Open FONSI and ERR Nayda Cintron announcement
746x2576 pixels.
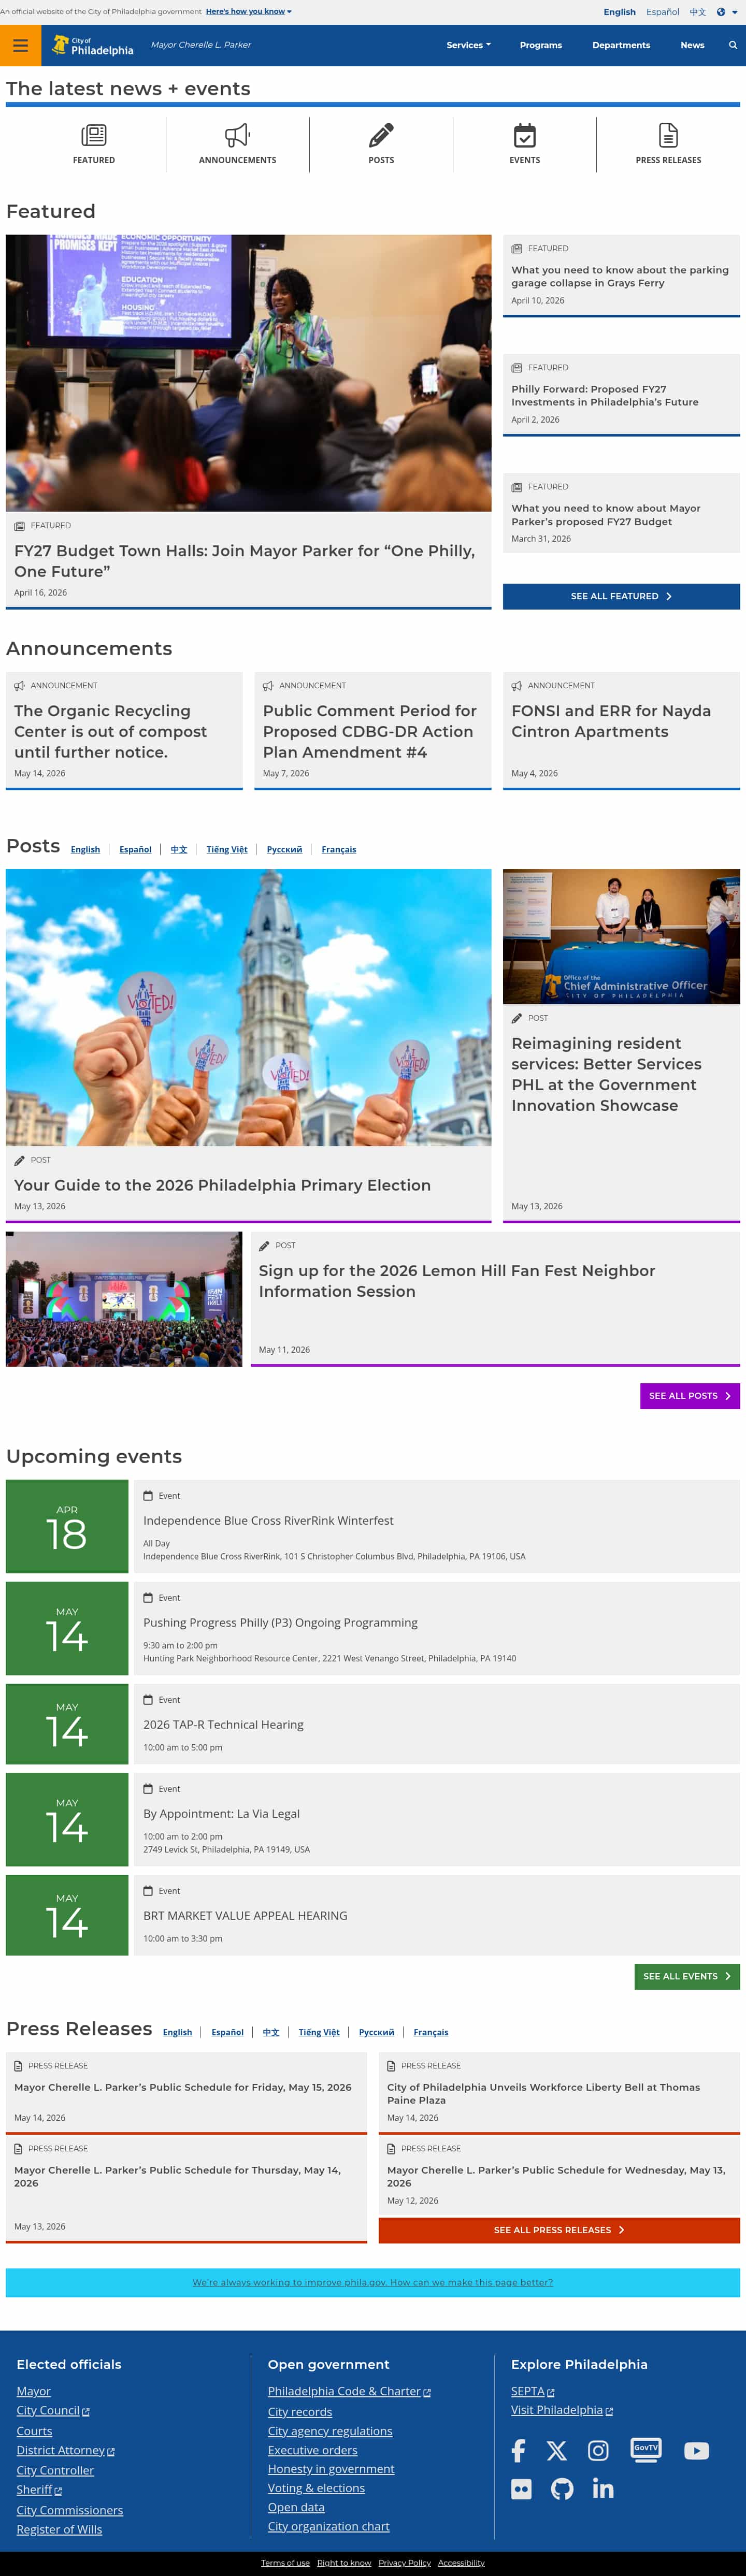[611, 721]
